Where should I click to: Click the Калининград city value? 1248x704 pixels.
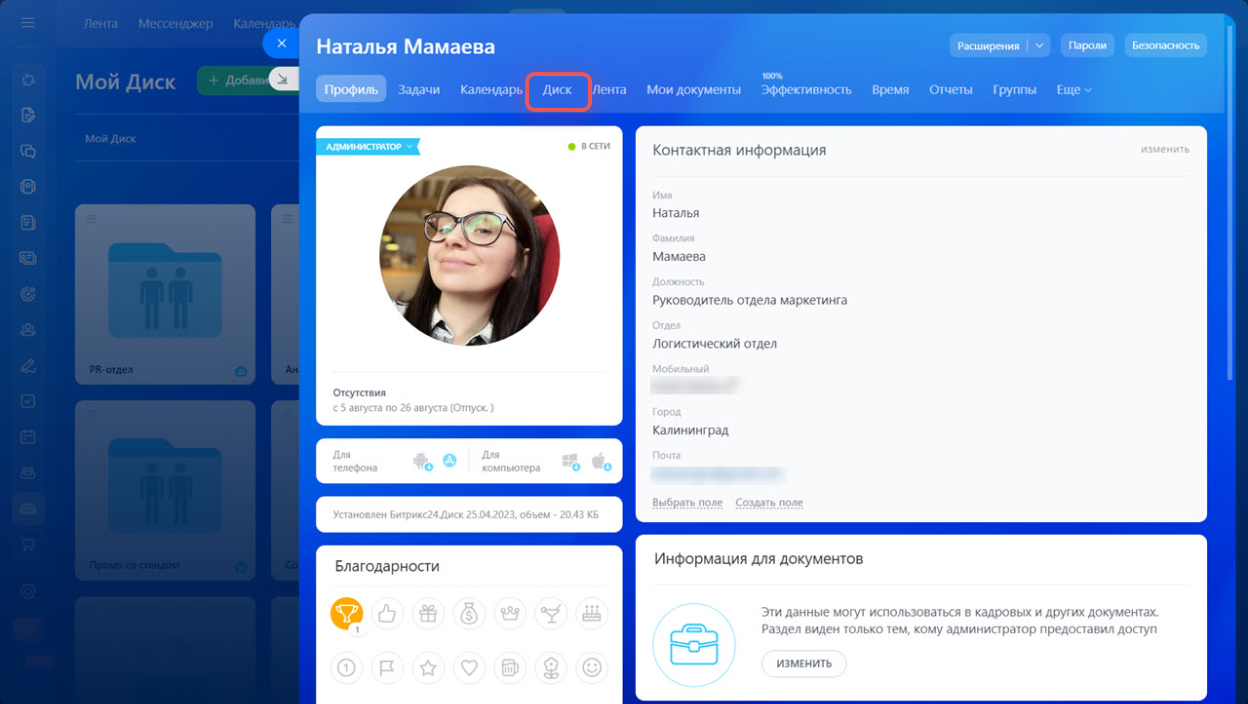click(690, 430)
